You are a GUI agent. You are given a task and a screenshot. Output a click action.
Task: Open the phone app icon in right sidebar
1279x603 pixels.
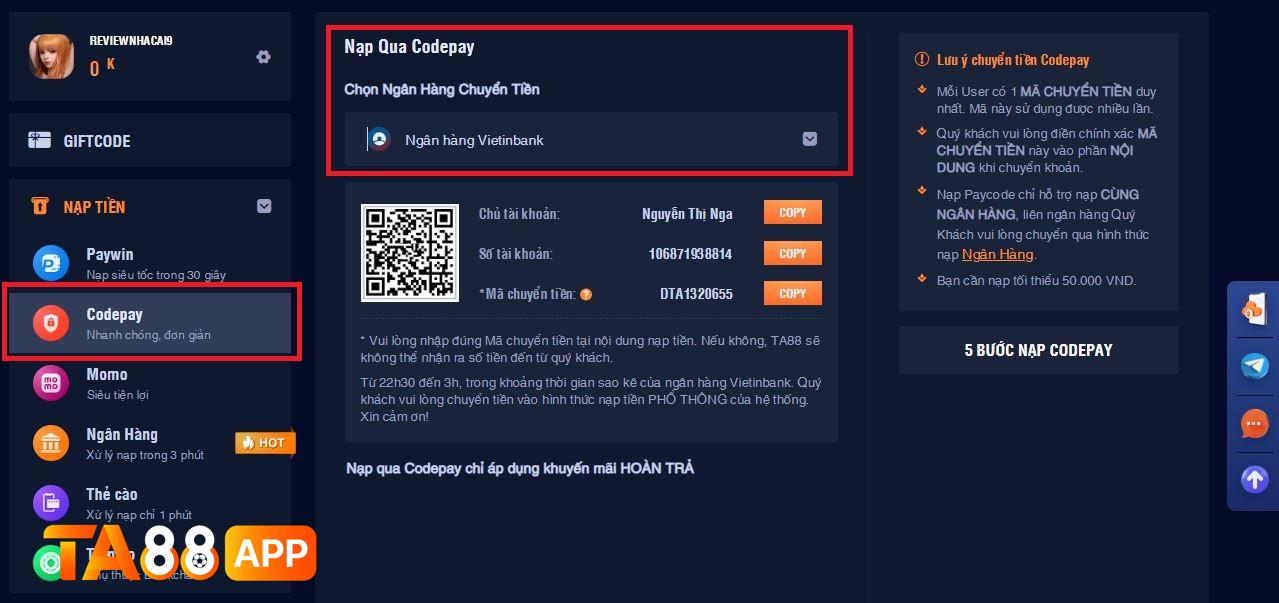click(x=1254, y=309)
